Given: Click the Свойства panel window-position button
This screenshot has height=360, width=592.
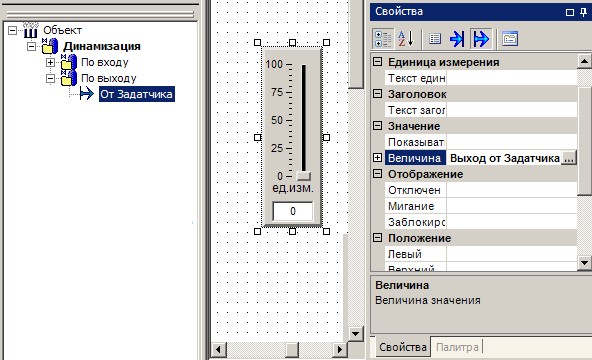Looking at the screenshot, I should click(x=570, y=12).
